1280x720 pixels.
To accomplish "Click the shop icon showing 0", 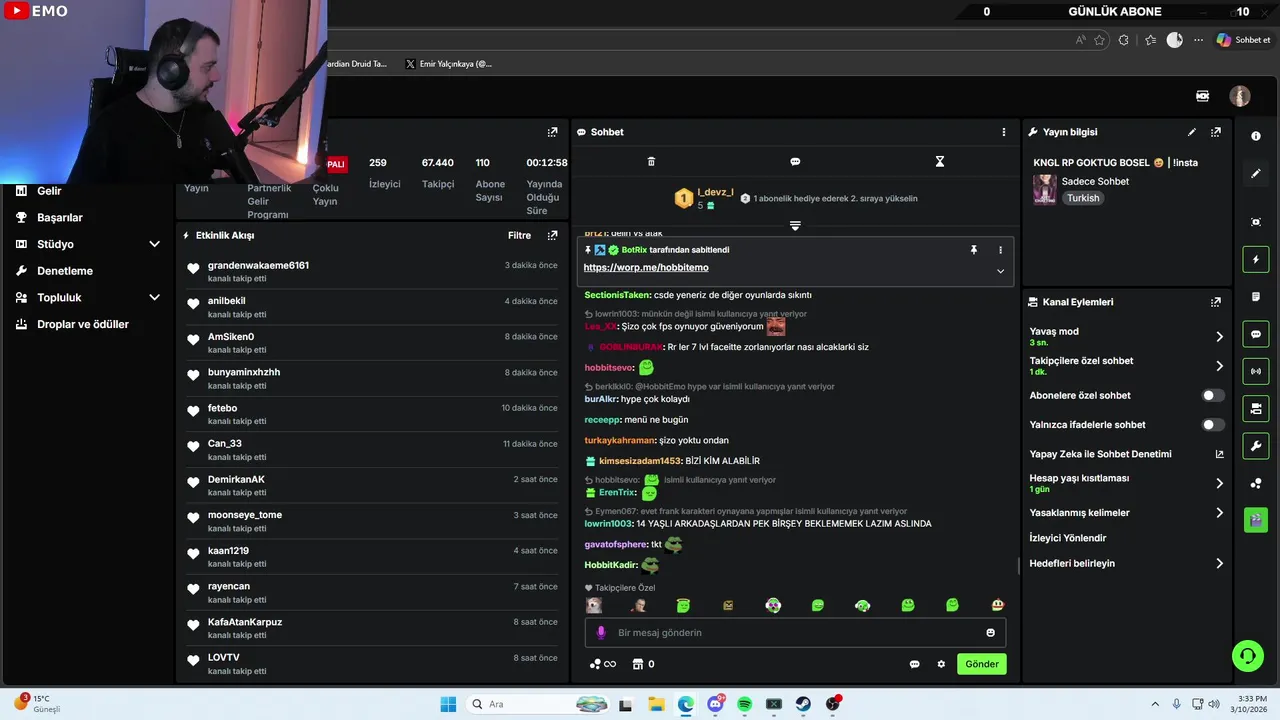I will 644,664.
